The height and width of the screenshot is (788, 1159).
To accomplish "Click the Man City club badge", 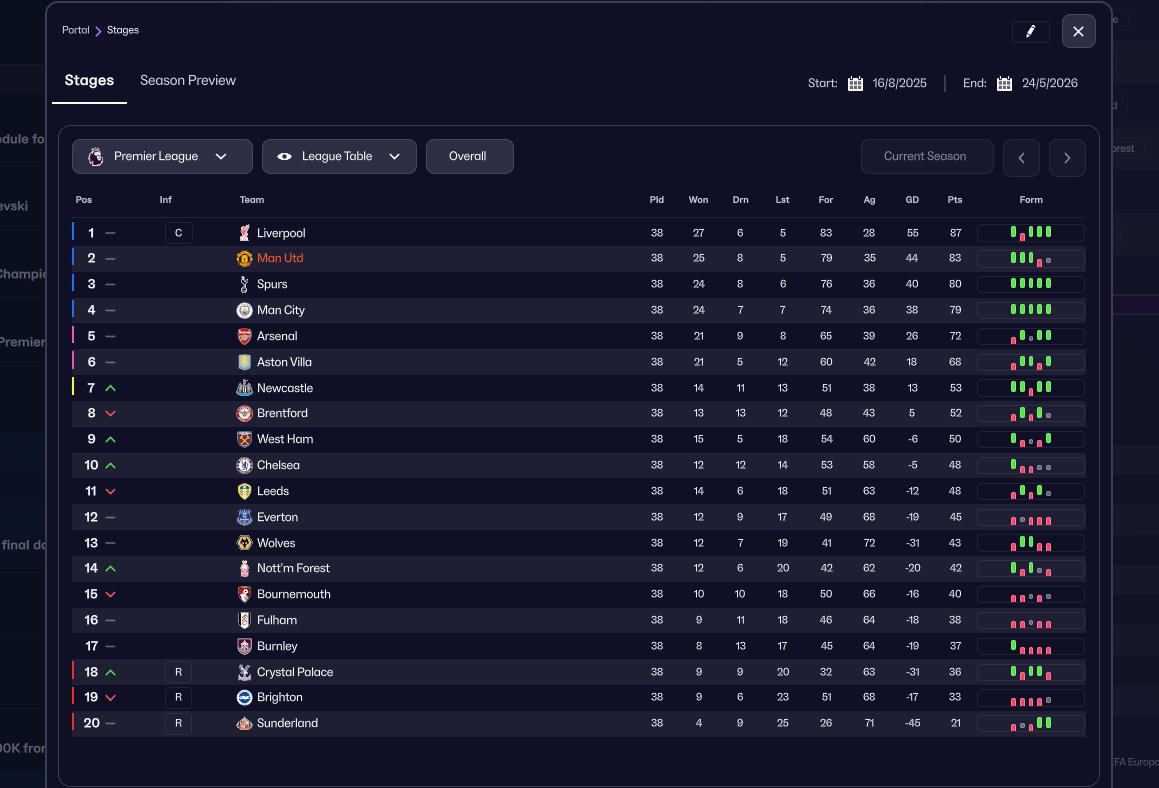I will pyautogui.click(x=244, y=310).
